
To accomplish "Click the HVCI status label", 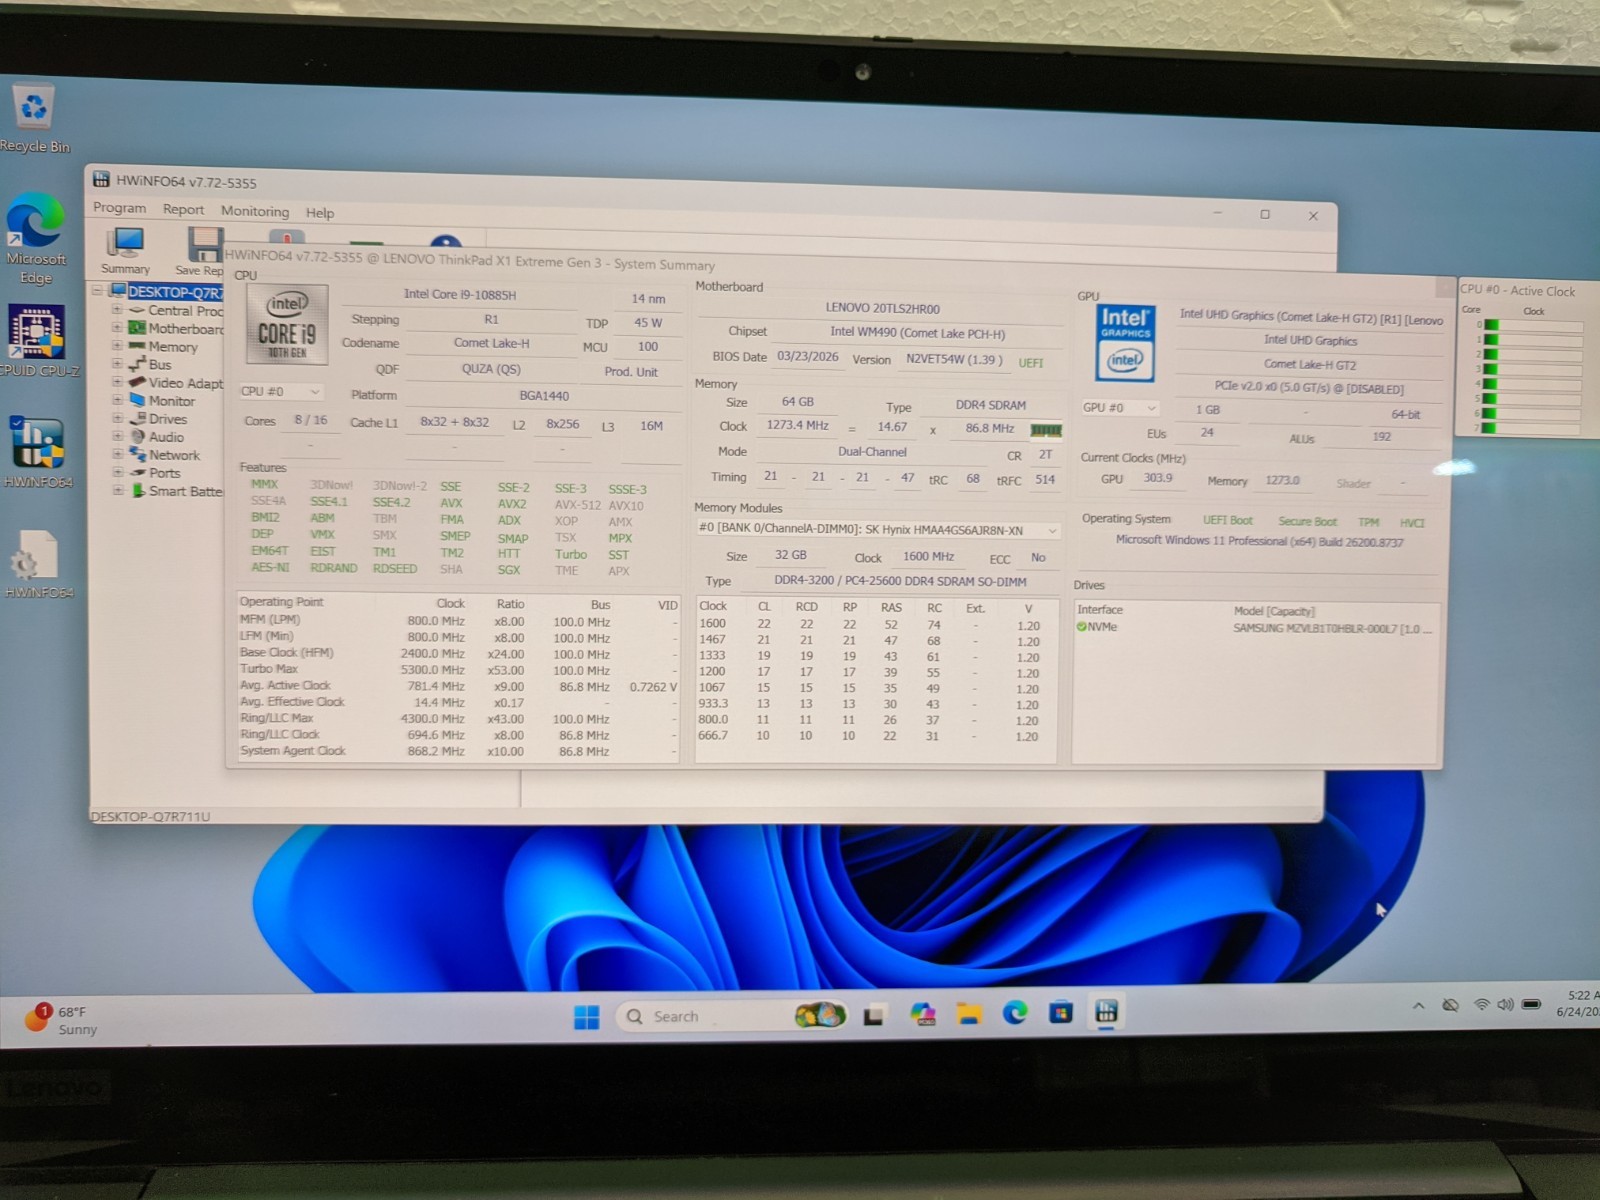I will [x=1412, y=523].
